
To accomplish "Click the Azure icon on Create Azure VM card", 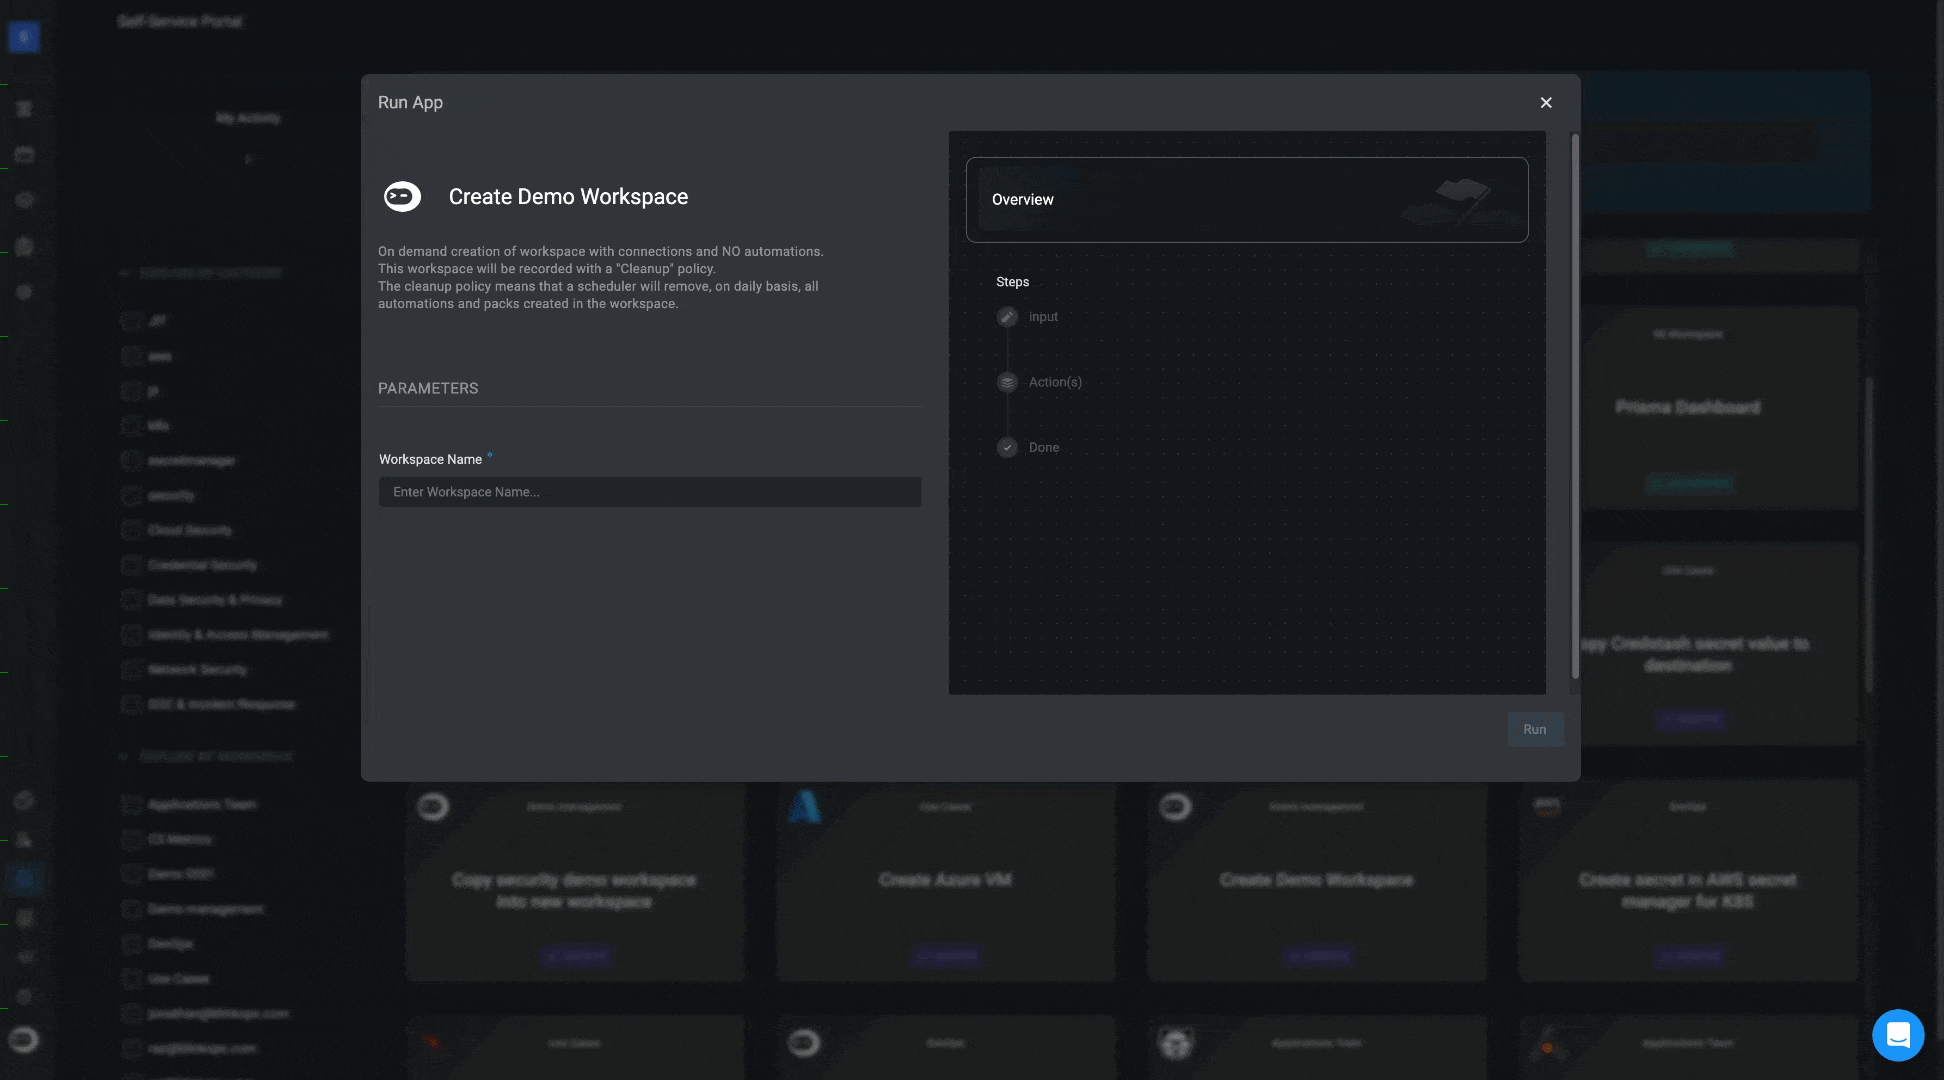I will [x=804, y=807].
